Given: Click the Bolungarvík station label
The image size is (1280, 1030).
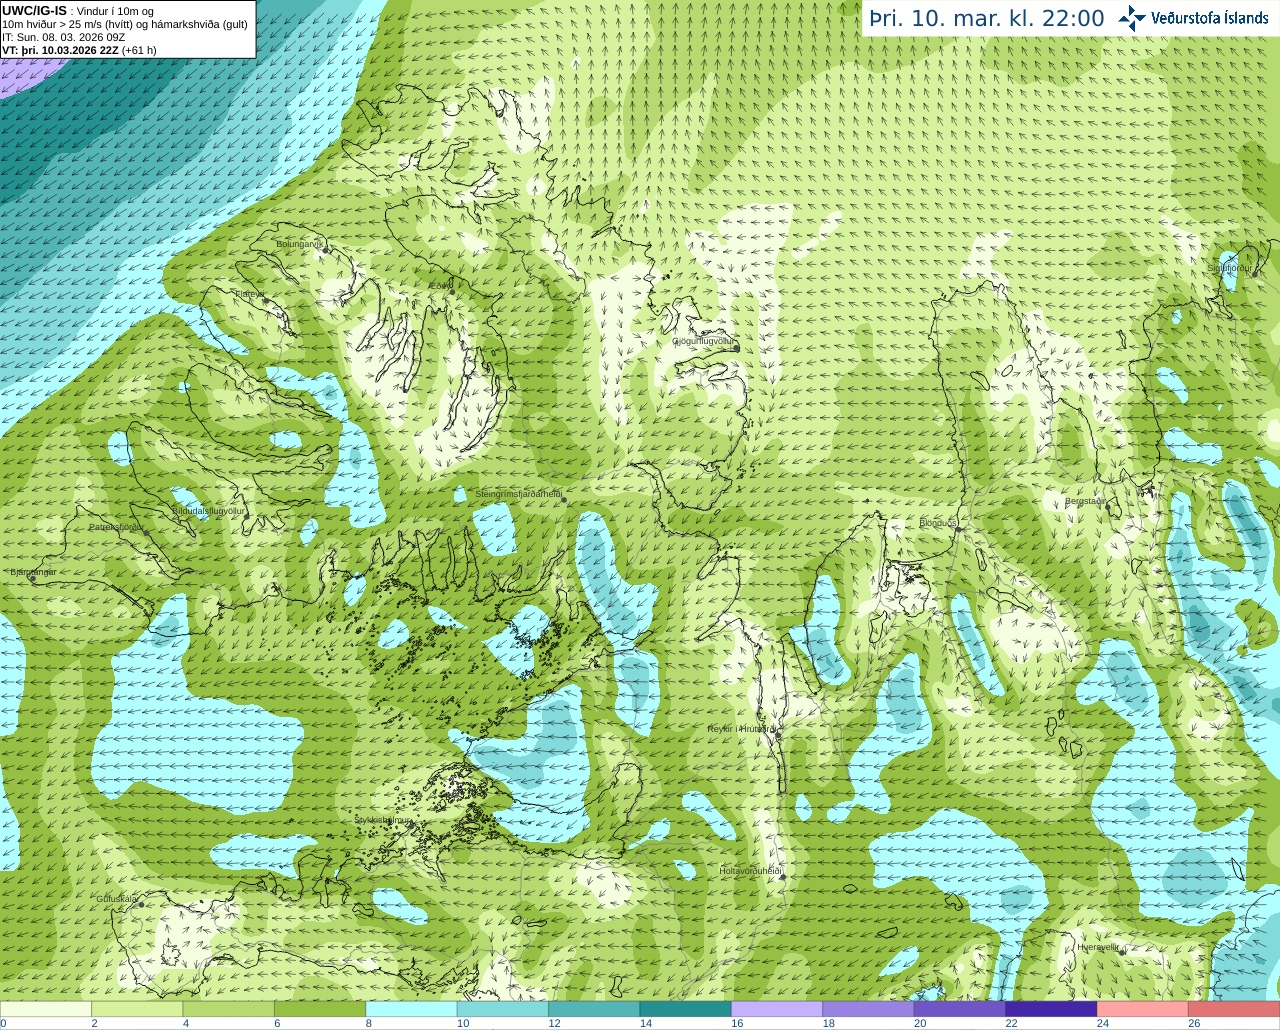Looking at the screenshot, I should (300, 243).
